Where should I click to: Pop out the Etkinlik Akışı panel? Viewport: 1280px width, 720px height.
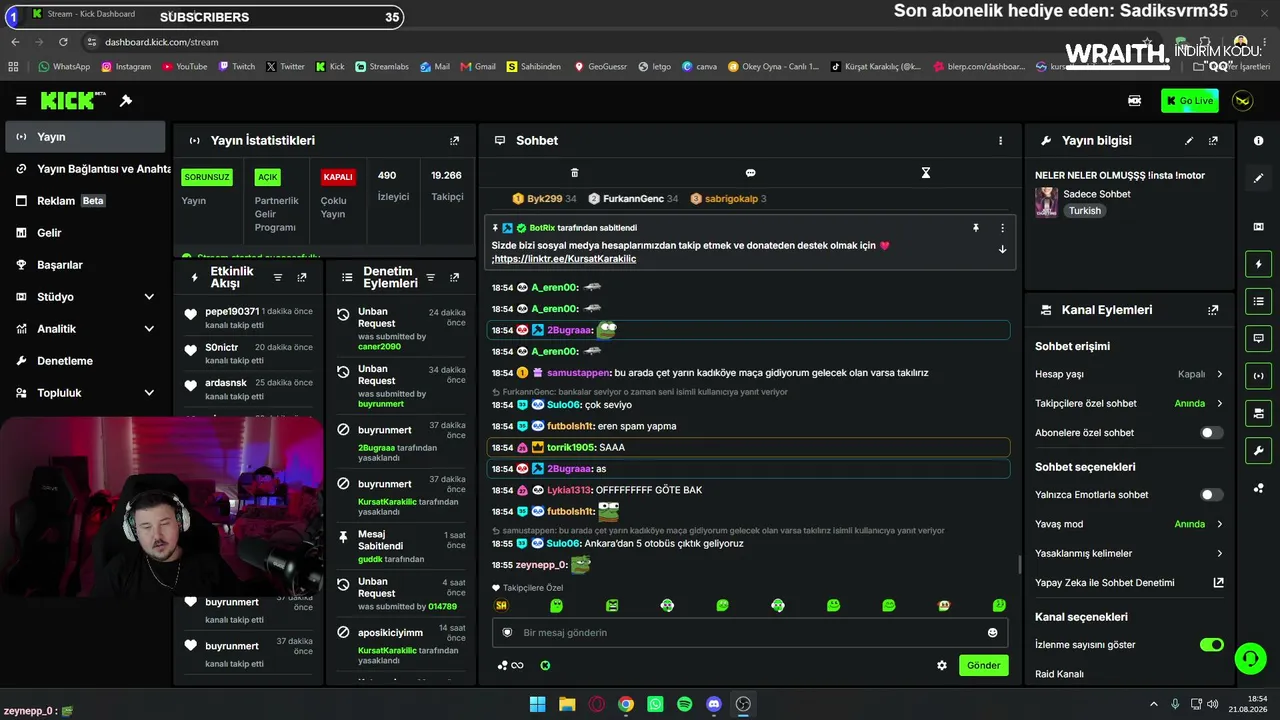(302, 278)
